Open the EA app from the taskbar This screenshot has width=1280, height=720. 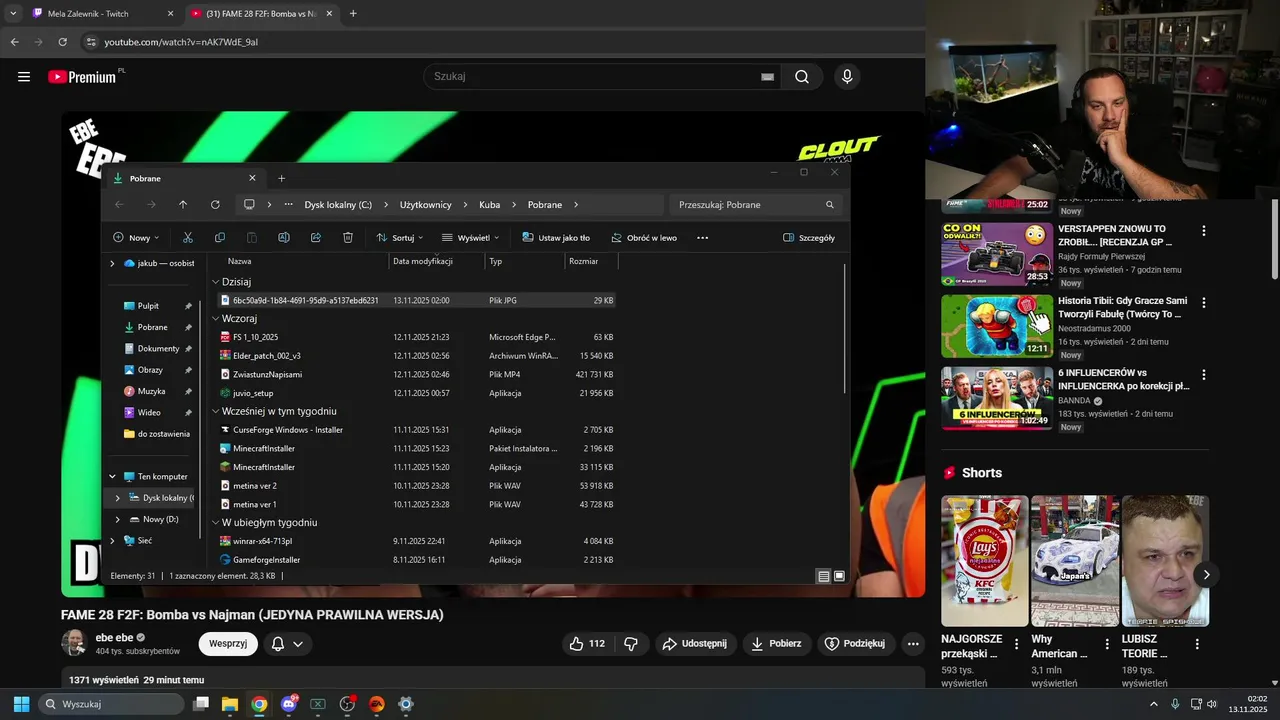pos(377,704)
